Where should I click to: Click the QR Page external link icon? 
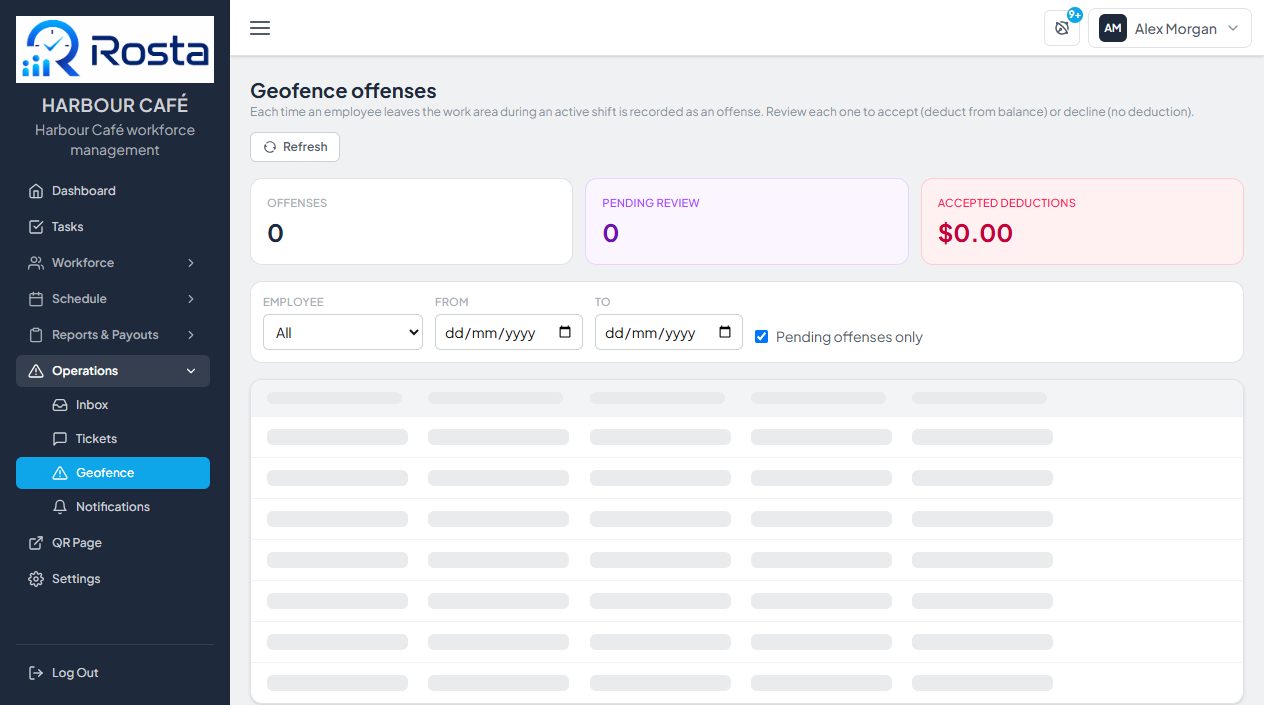[x=36, y=543]
